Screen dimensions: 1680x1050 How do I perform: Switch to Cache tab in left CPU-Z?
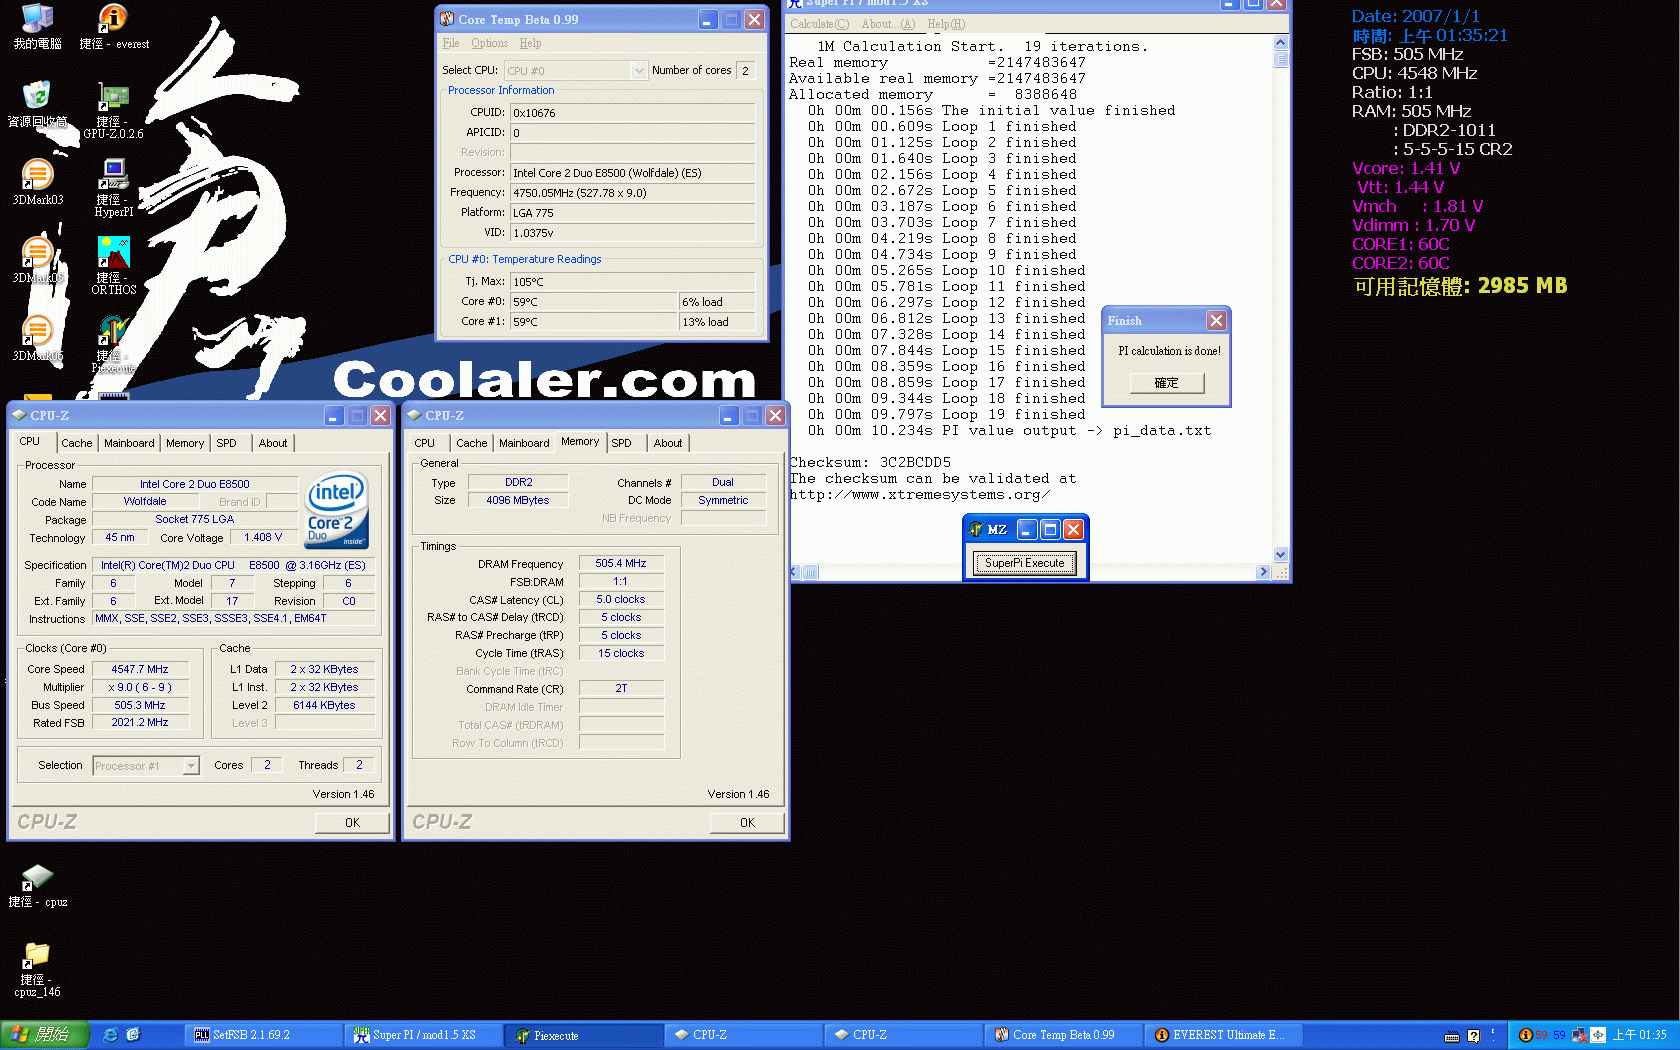(76, 443)
